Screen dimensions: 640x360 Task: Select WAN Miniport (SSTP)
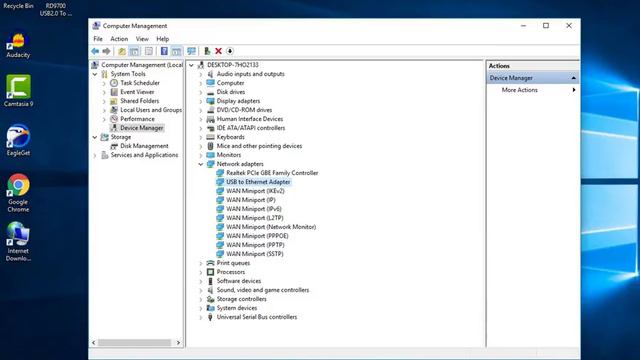click(x=254, y=253)
